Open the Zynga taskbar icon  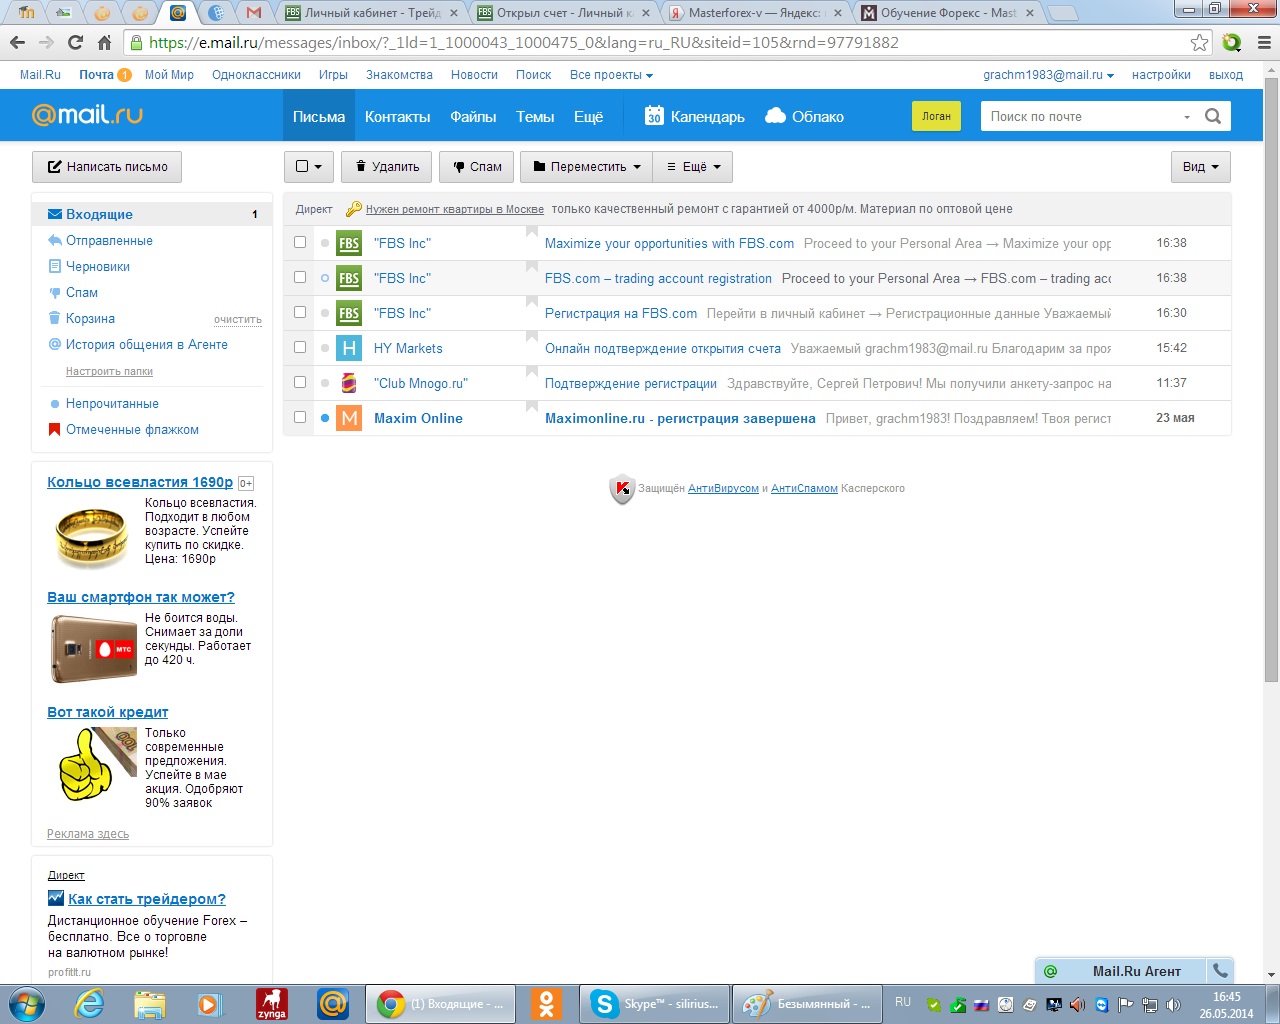click(271, 1003)
